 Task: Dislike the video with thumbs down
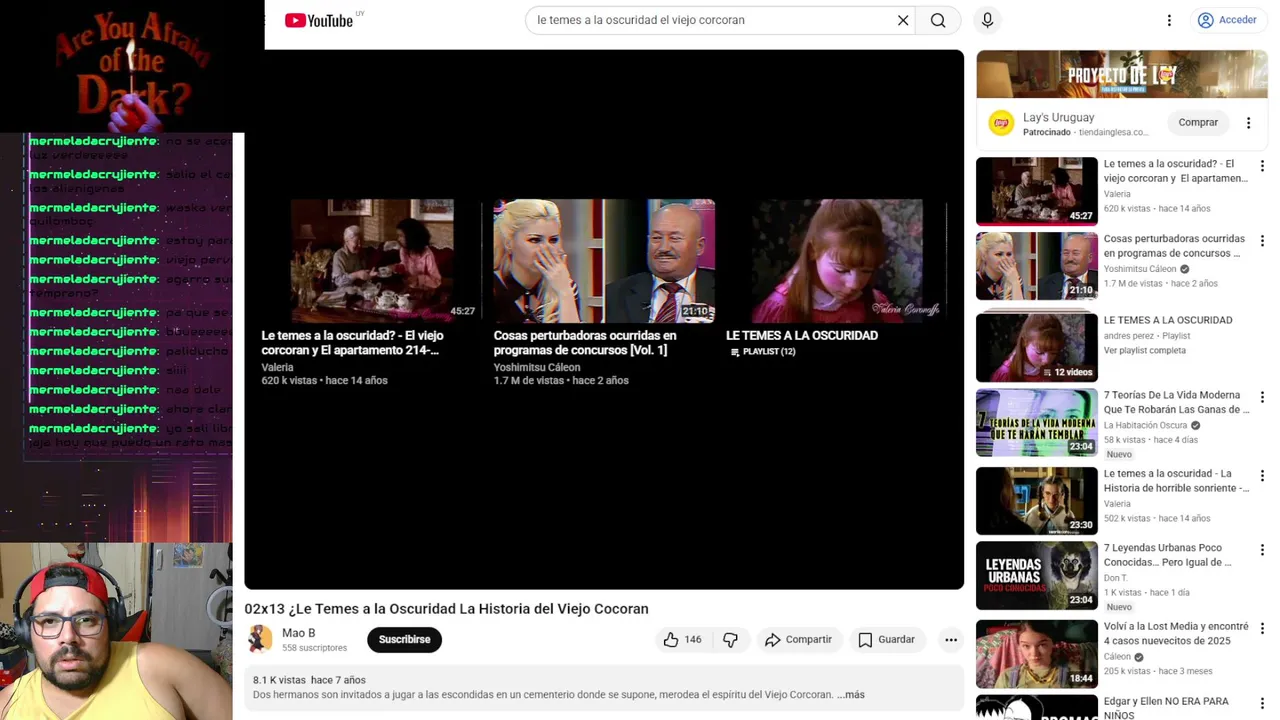[731, 640]
